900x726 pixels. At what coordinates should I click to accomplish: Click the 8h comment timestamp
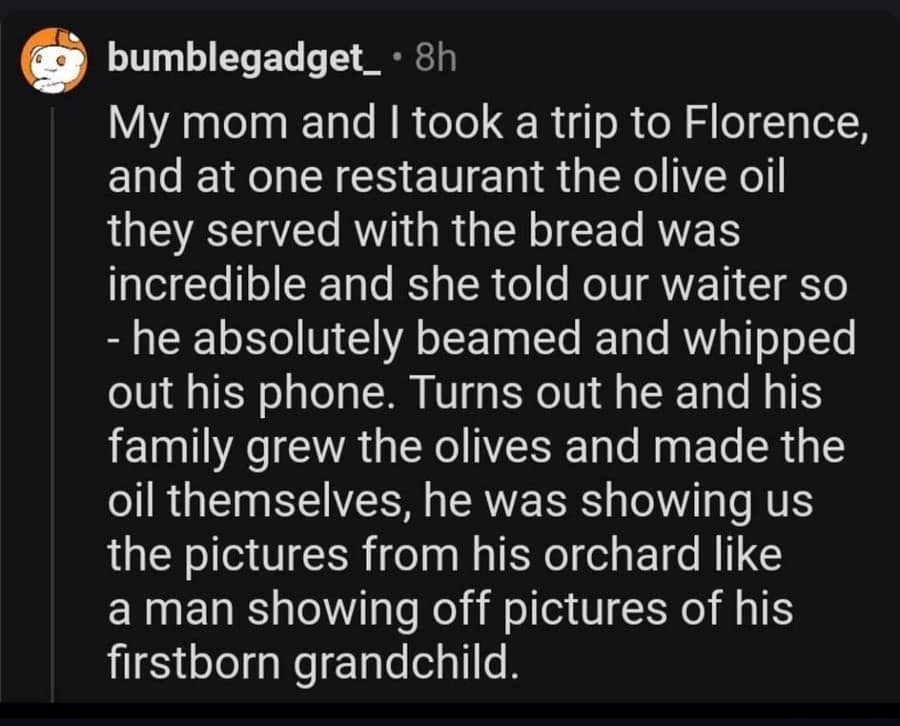(432, 60)
